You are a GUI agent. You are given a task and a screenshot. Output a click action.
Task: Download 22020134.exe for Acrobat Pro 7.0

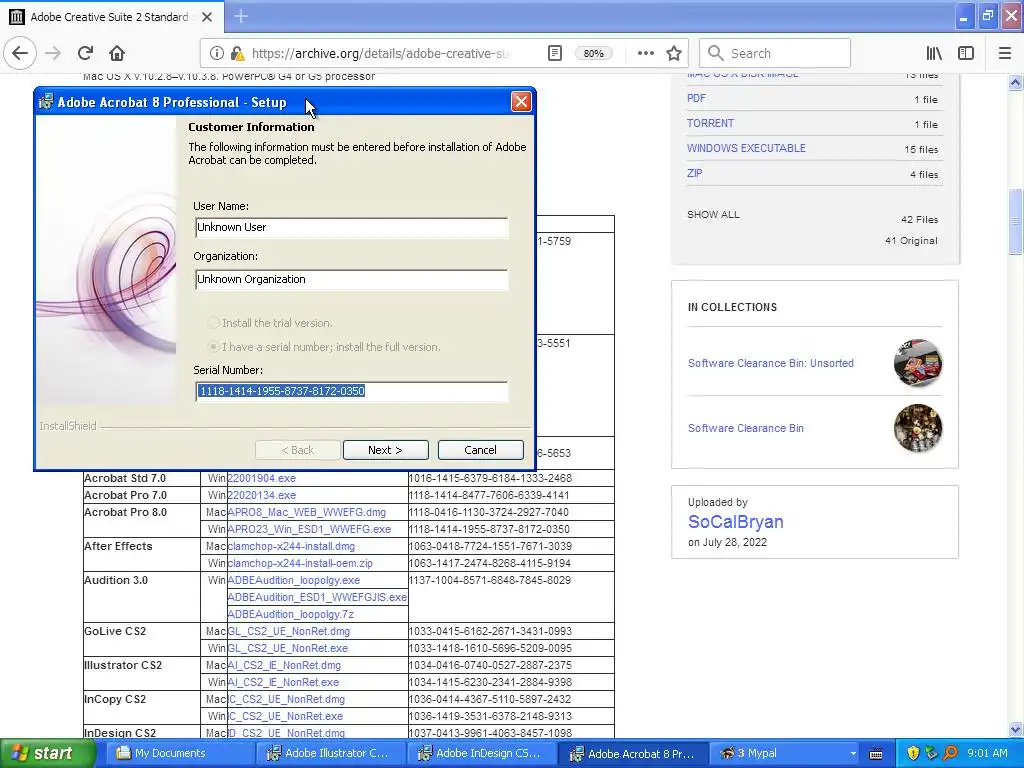click(x=261, y=495)
